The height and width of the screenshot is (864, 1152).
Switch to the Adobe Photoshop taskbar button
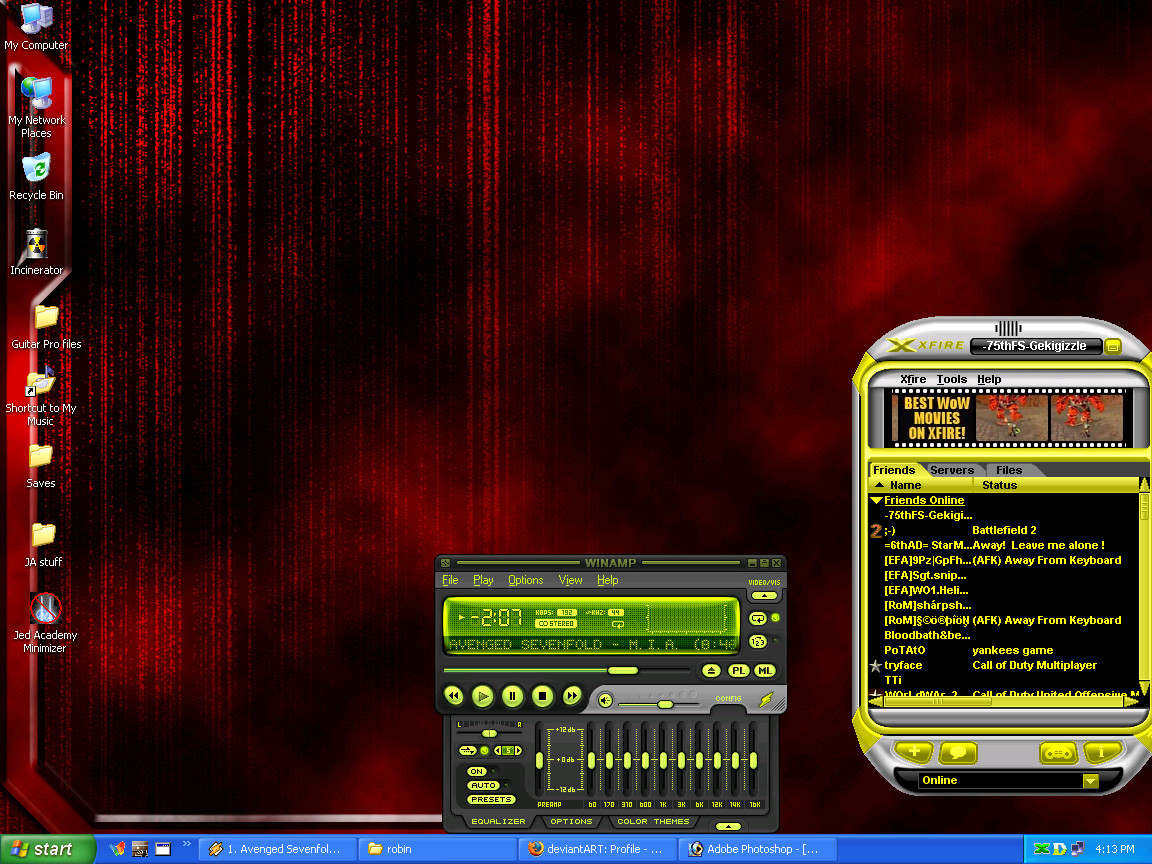756,849
